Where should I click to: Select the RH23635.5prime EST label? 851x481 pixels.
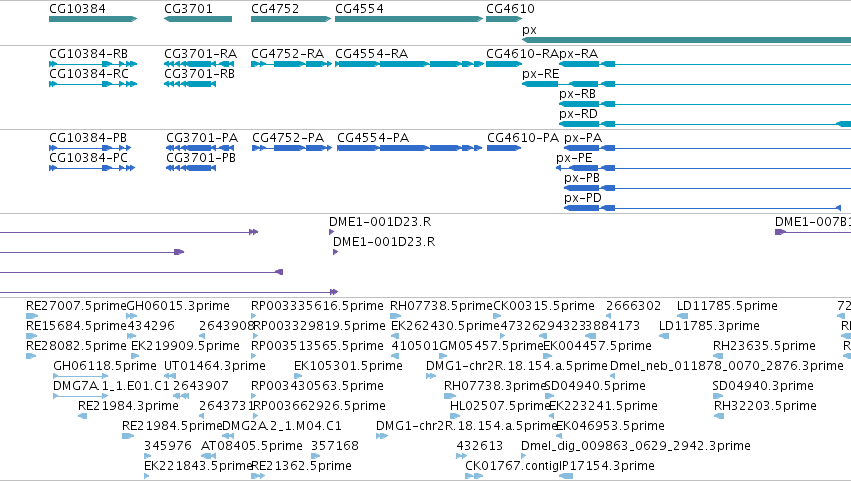point(764,346)
